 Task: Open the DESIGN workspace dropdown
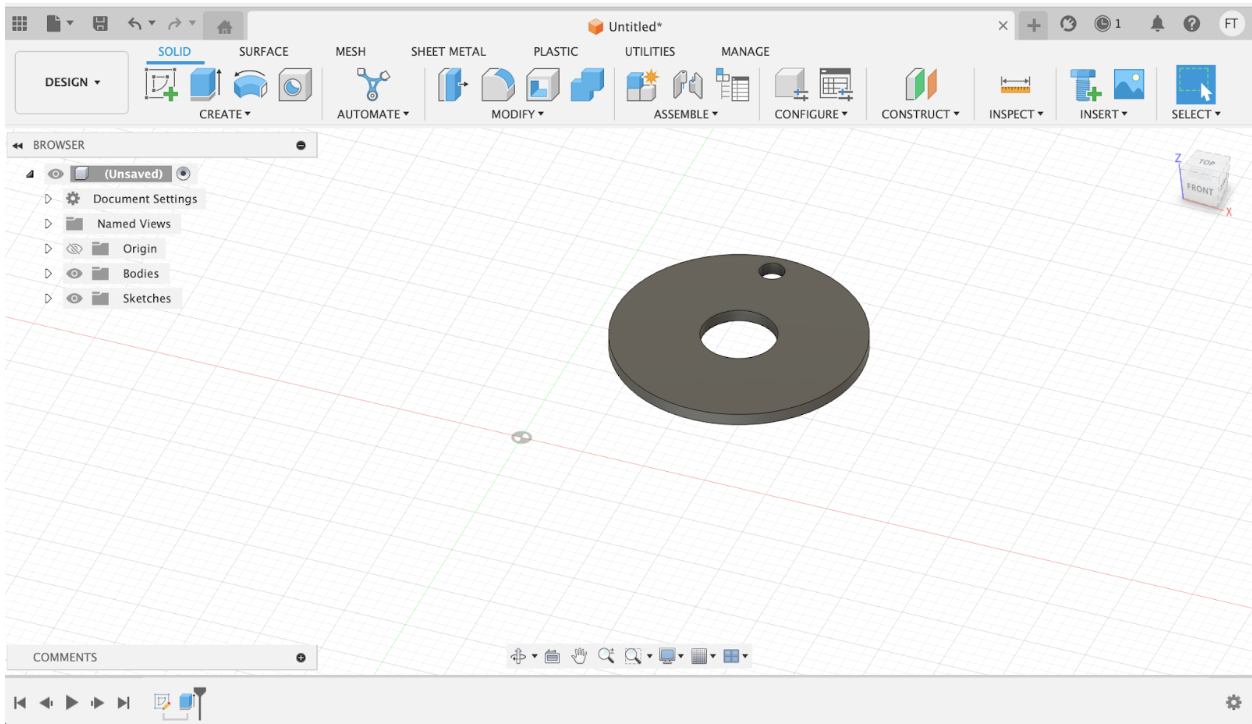click(72, 82)
